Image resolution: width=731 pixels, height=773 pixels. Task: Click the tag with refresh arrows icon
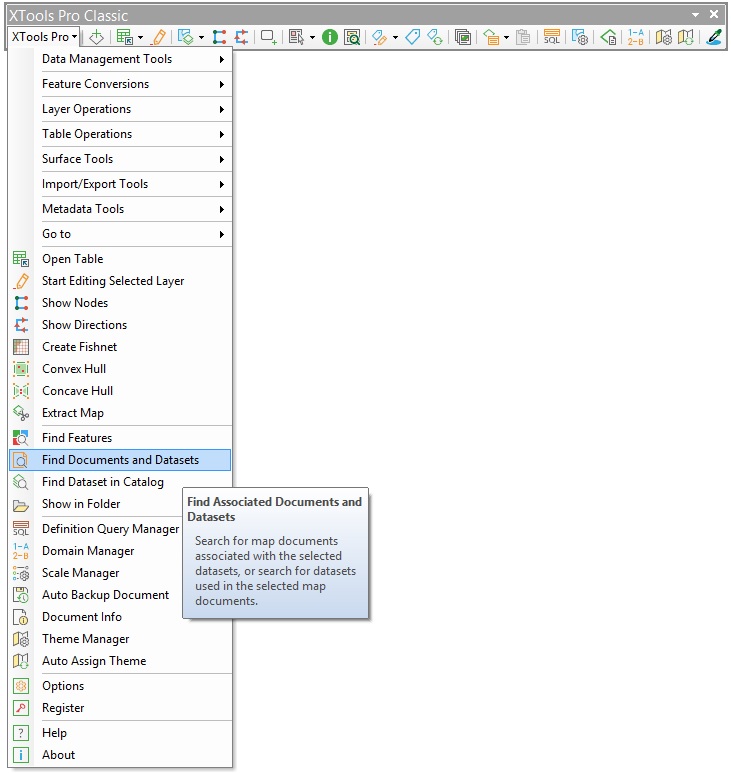point(435,37)
